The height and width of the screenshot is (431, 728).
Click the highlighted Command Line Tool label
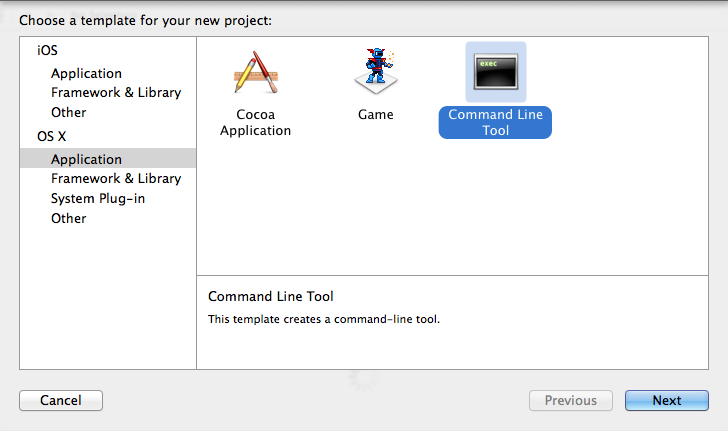494,122
